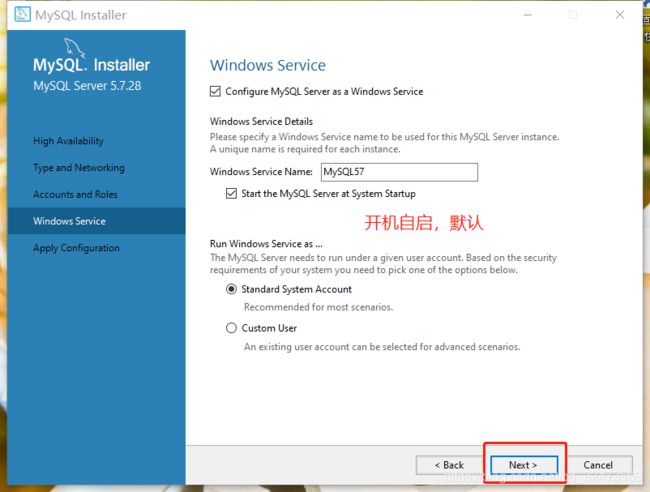650x492 pixels.
Task: Select the Windows Service step in sidebar
Action: tap(96, 221)
